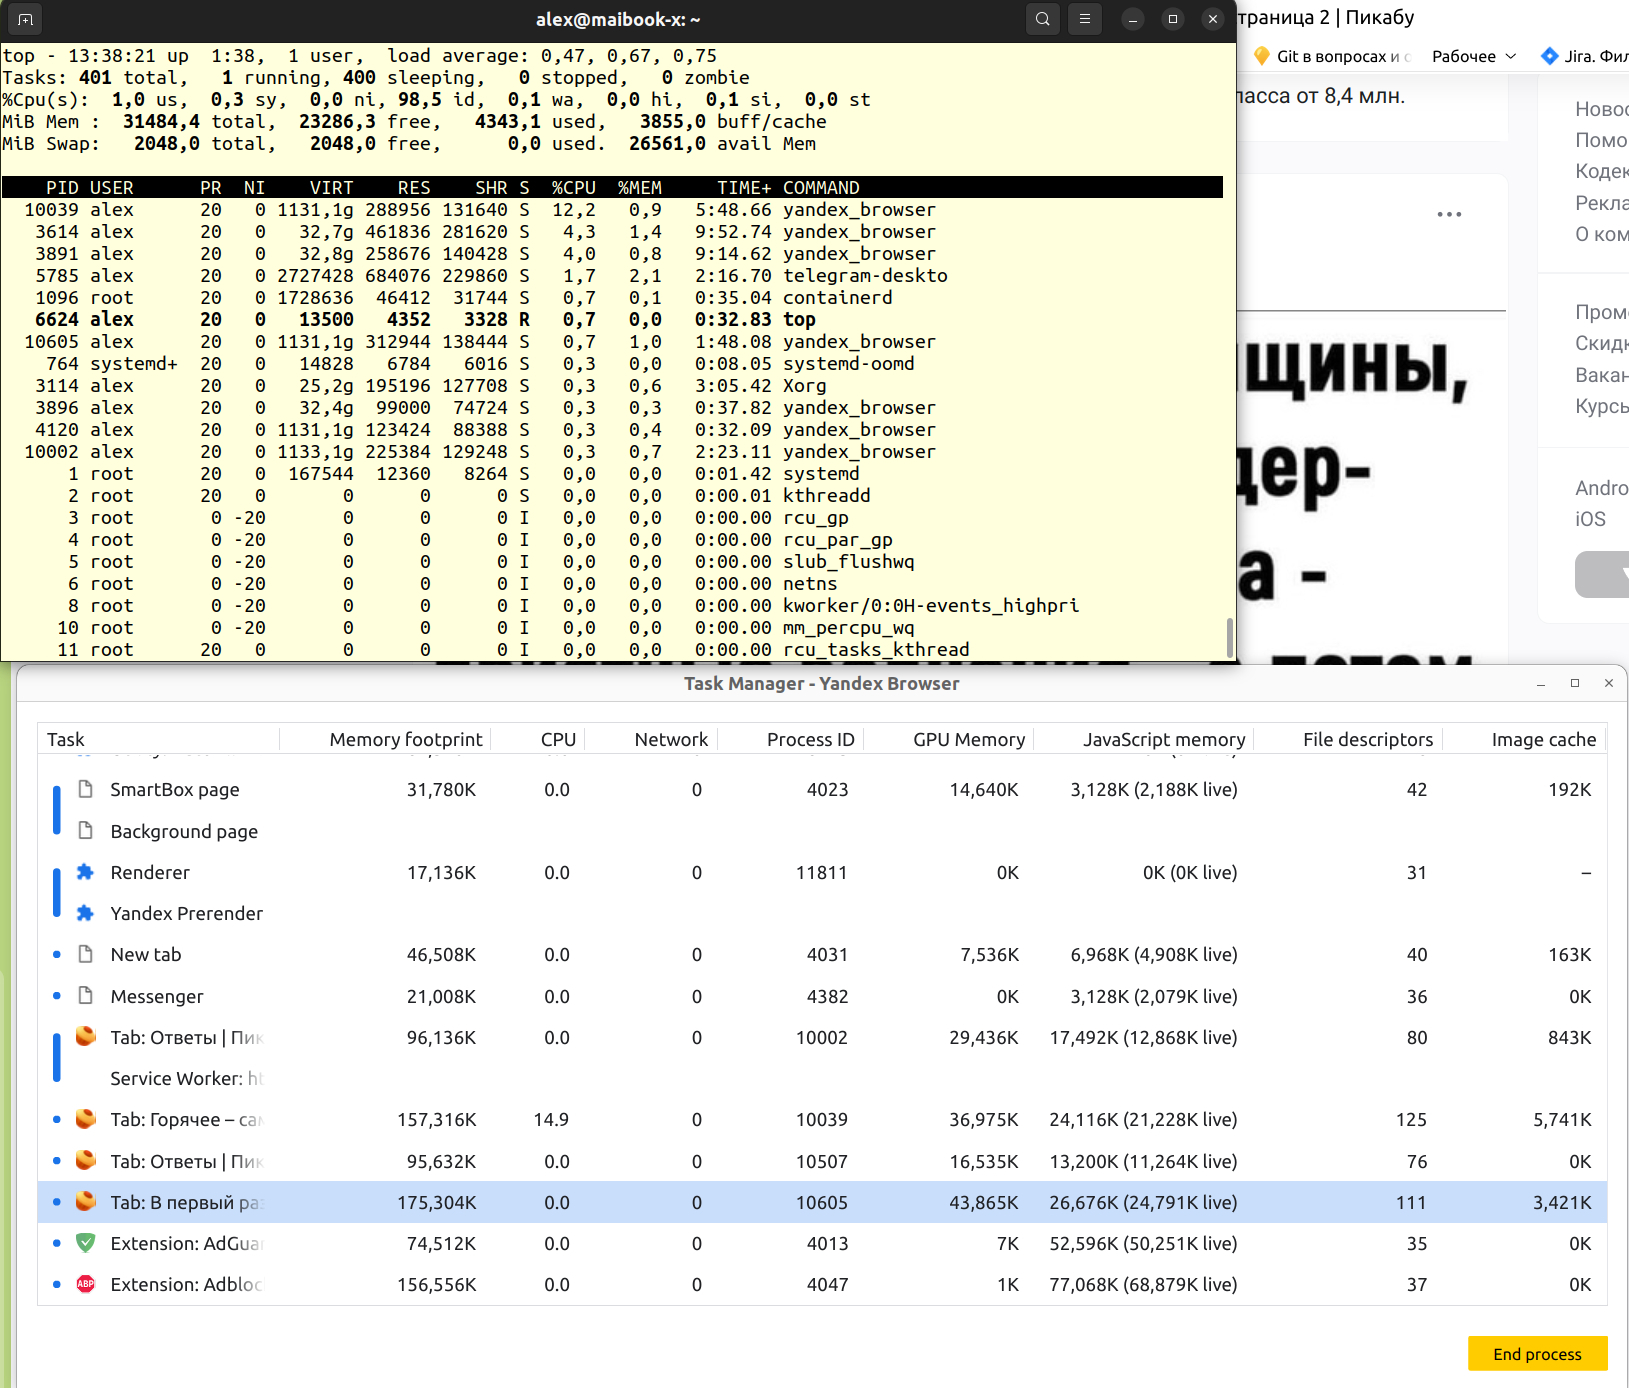Click the Pikabu icon on process 10507 row
Screen dimensions: 1629x1388
[x=86, y=1161]
